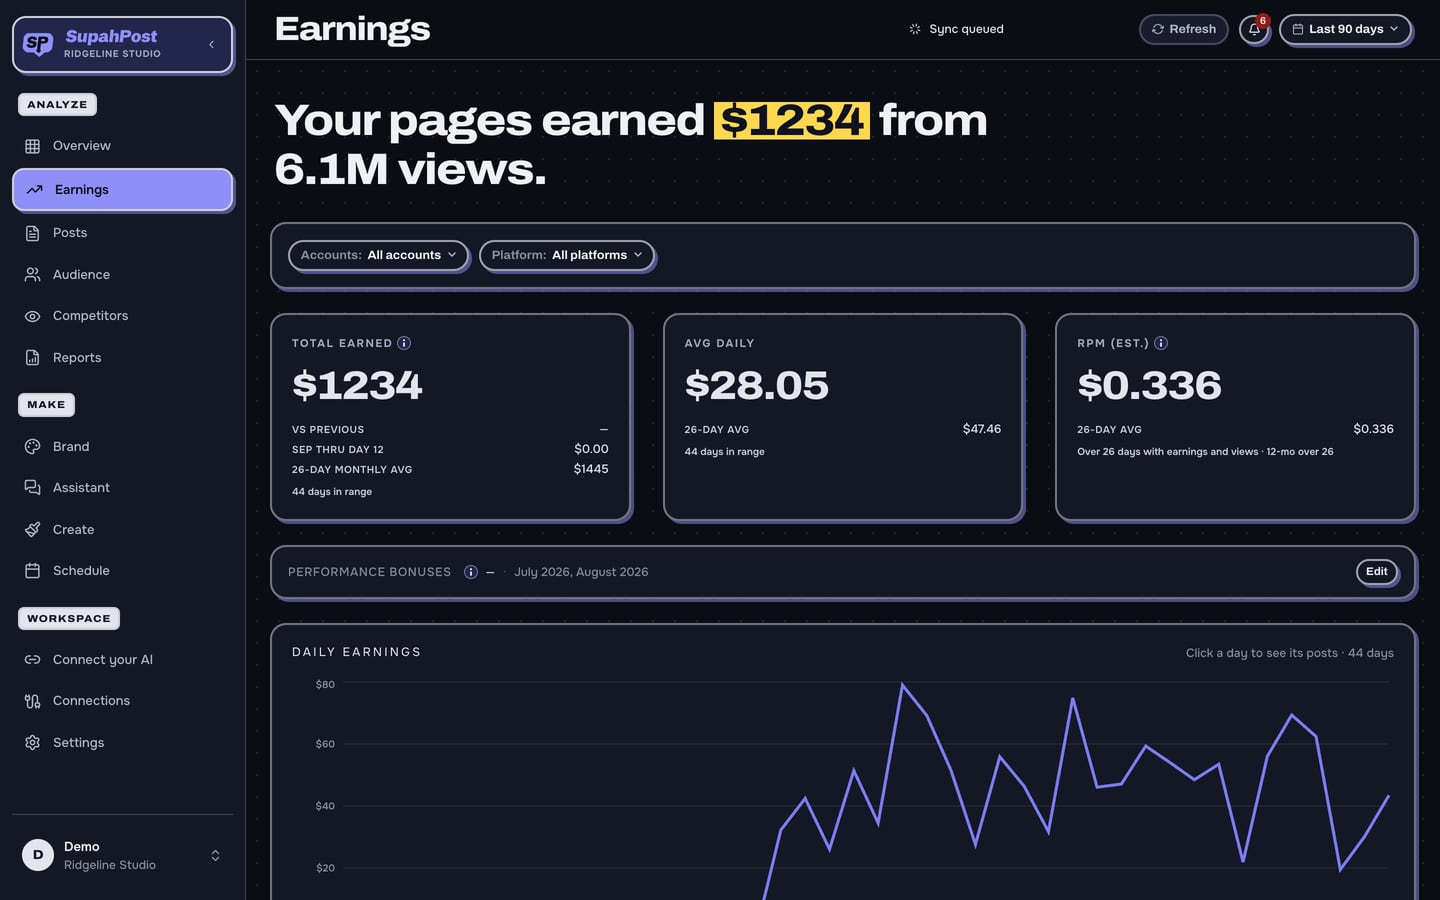This screenshot has height=900, width=1440.
Task: Click the Create brush icon
Action: tap(33, 530)
